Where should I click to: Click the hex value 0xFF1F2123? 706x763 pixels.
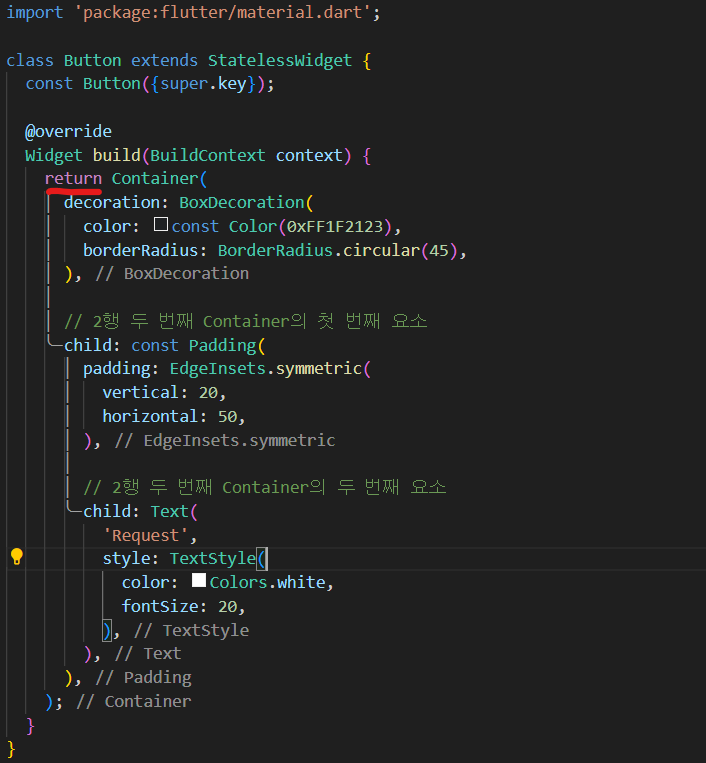(335, 226)
